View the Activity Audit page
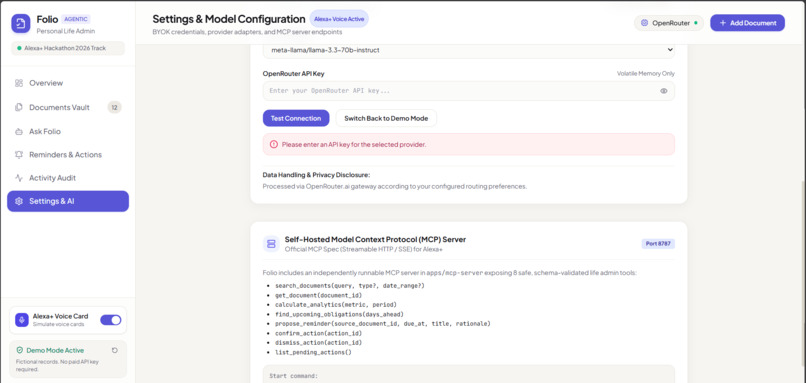This screenshot has height=383, width=806. (68, 178)
